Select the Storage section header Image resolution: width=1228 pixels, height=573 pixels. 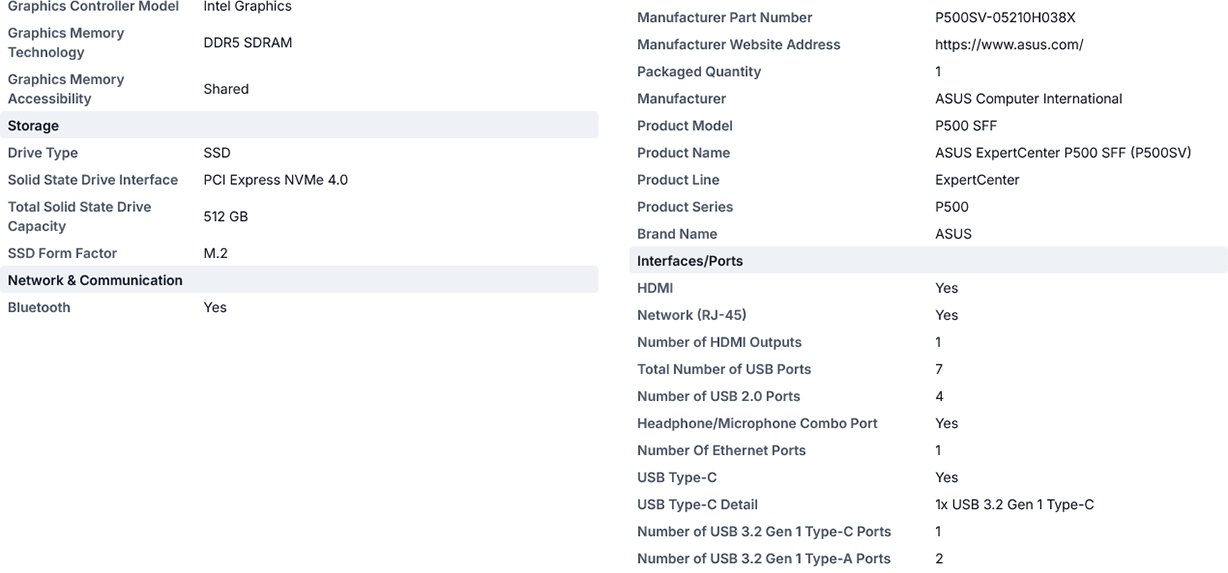pos(299,126)
